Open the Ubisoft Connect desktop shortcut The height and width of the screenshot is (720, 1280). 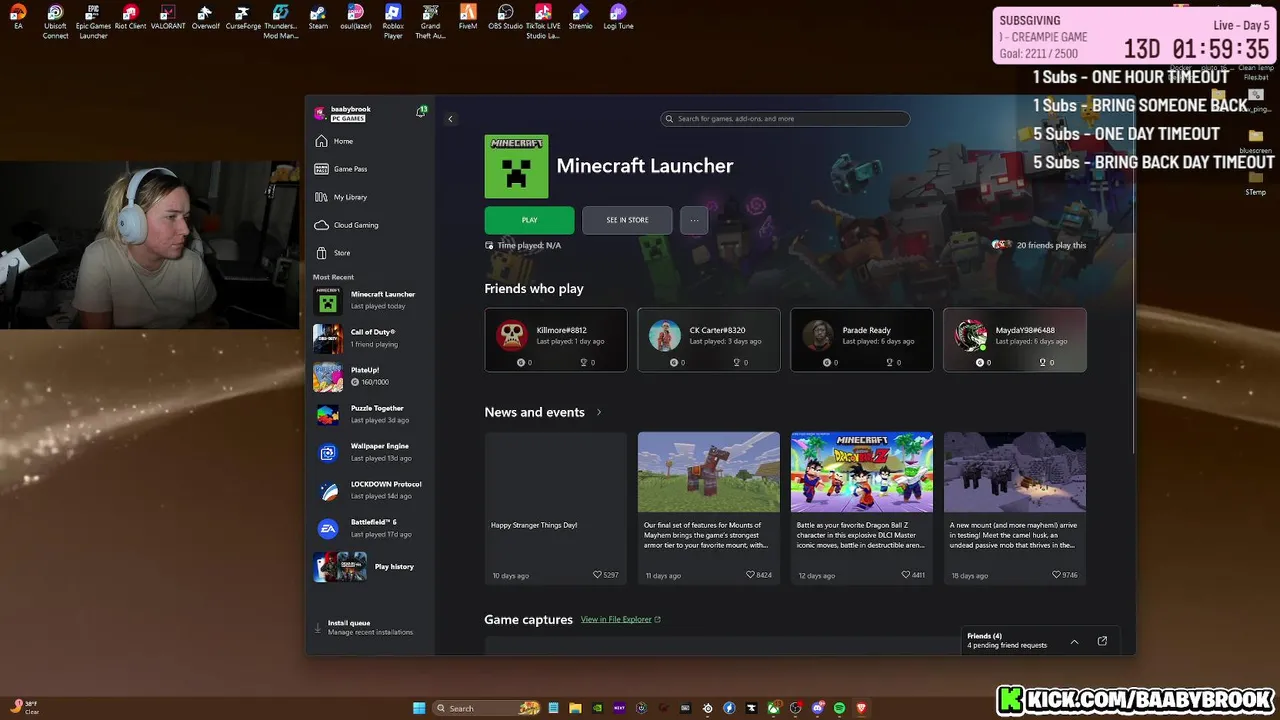(55, 22)
